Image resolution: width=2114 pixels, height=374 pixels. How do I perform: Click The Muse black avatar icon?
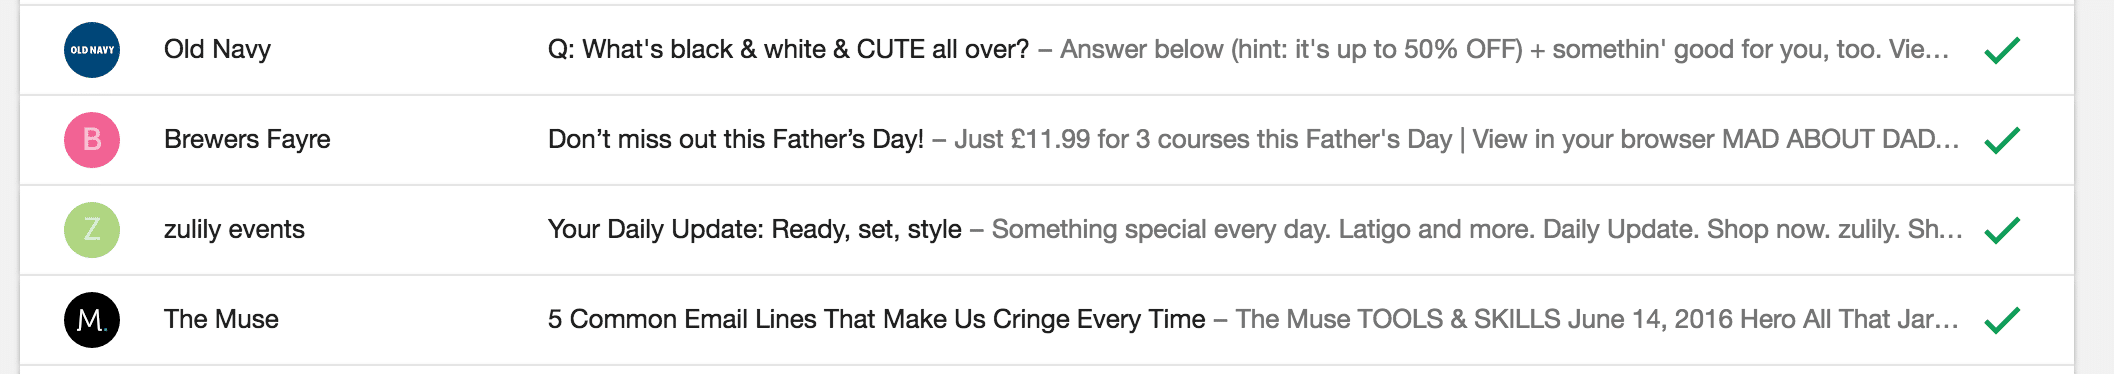pos(92,320)
